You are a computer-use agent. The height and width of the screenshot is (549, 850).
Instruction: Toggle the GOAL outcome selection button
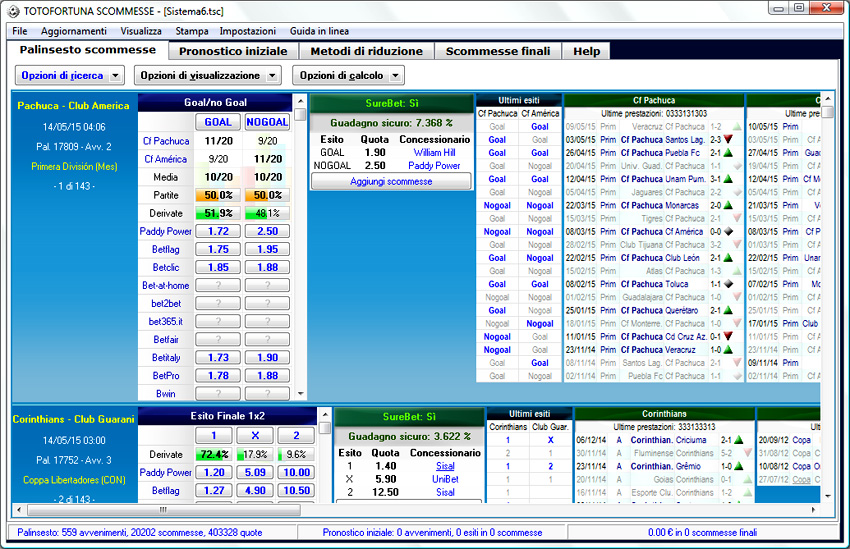(x=218, y=122)
